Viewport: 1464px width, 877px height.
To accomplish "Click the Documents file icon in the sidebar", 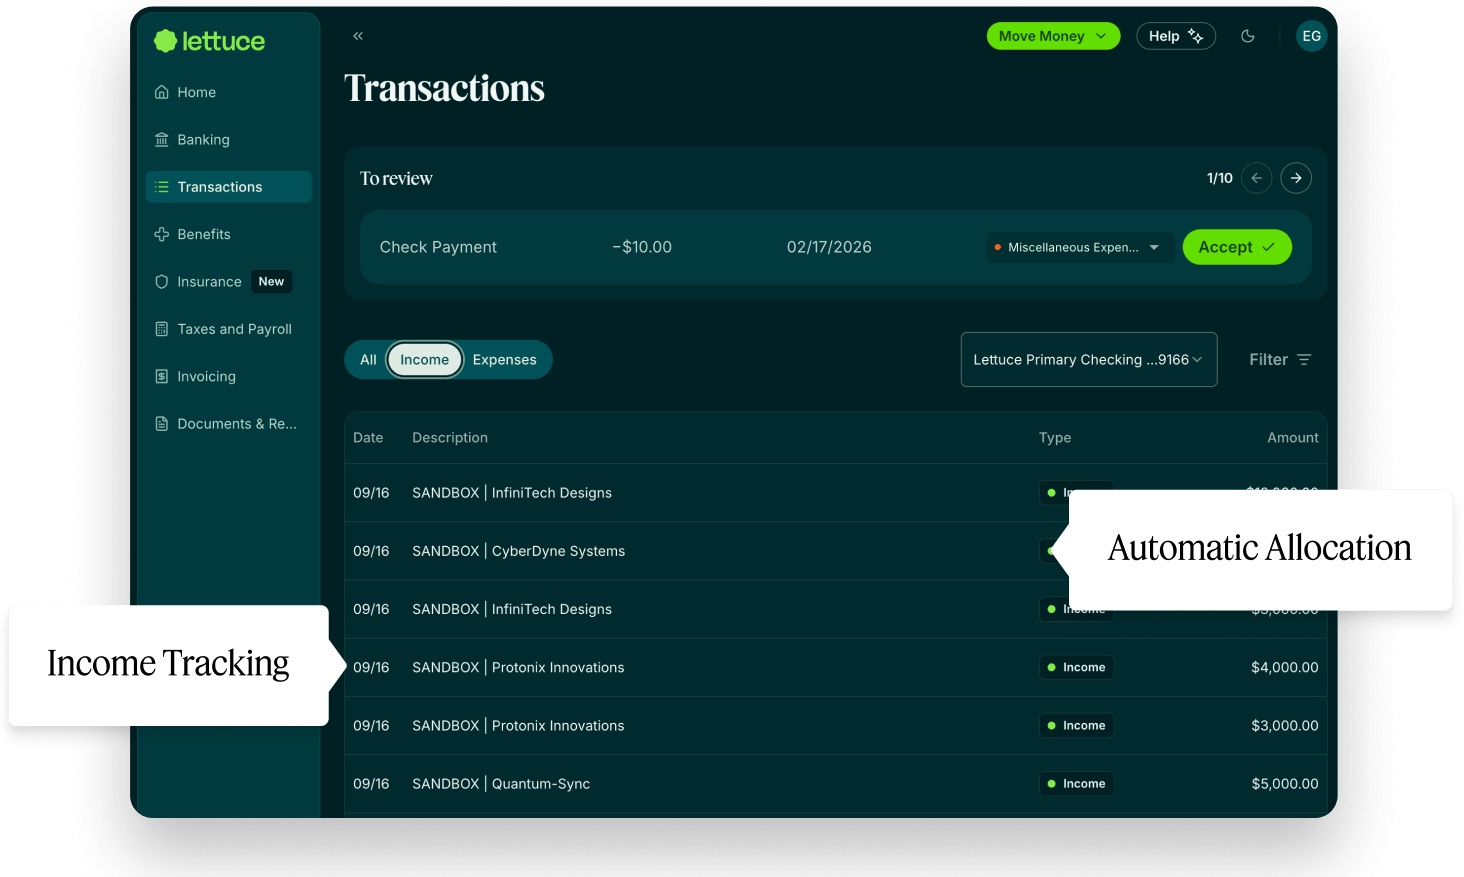I will point(162,424).
